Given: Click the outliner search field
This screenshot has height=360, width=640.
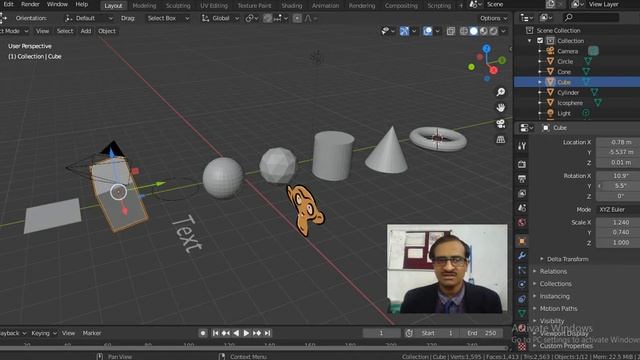Looking at the screenshot, I should (591, 18).
